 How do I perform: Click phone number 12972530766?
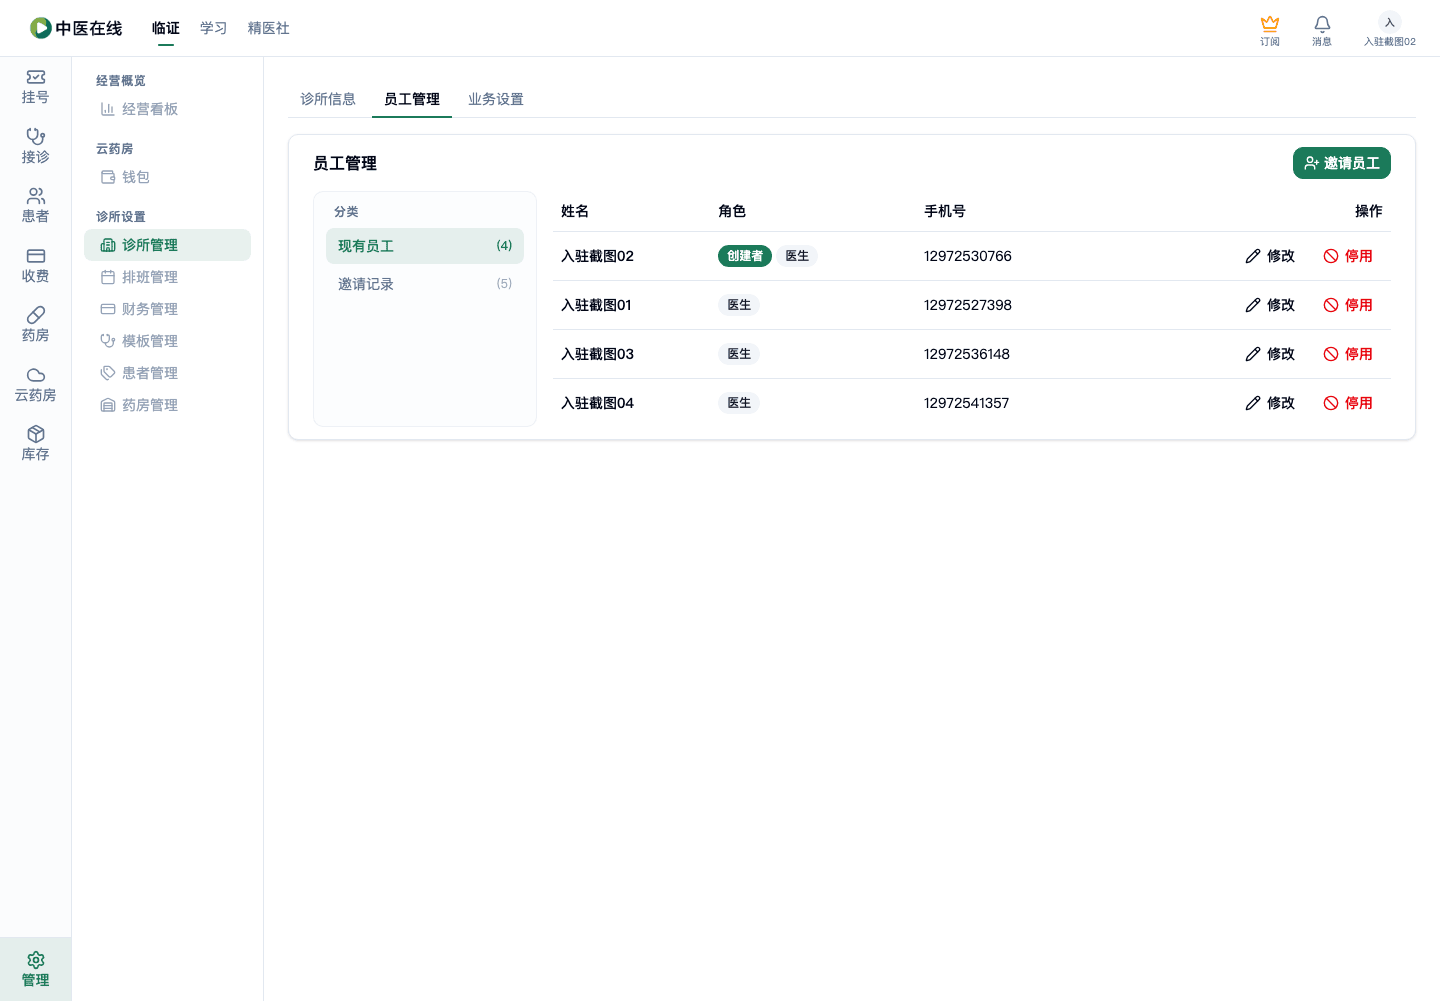pos(968,256)
